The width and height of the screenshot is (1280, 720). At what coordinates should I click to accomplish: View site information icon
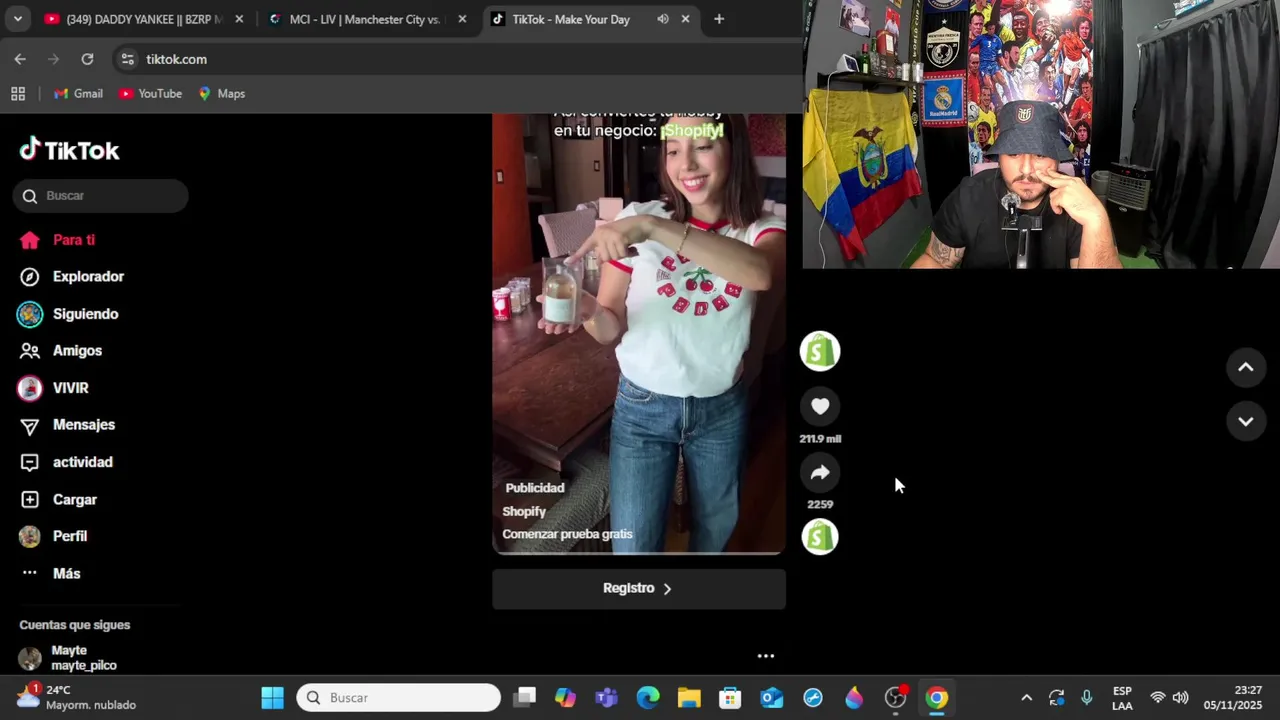point(127,59)
